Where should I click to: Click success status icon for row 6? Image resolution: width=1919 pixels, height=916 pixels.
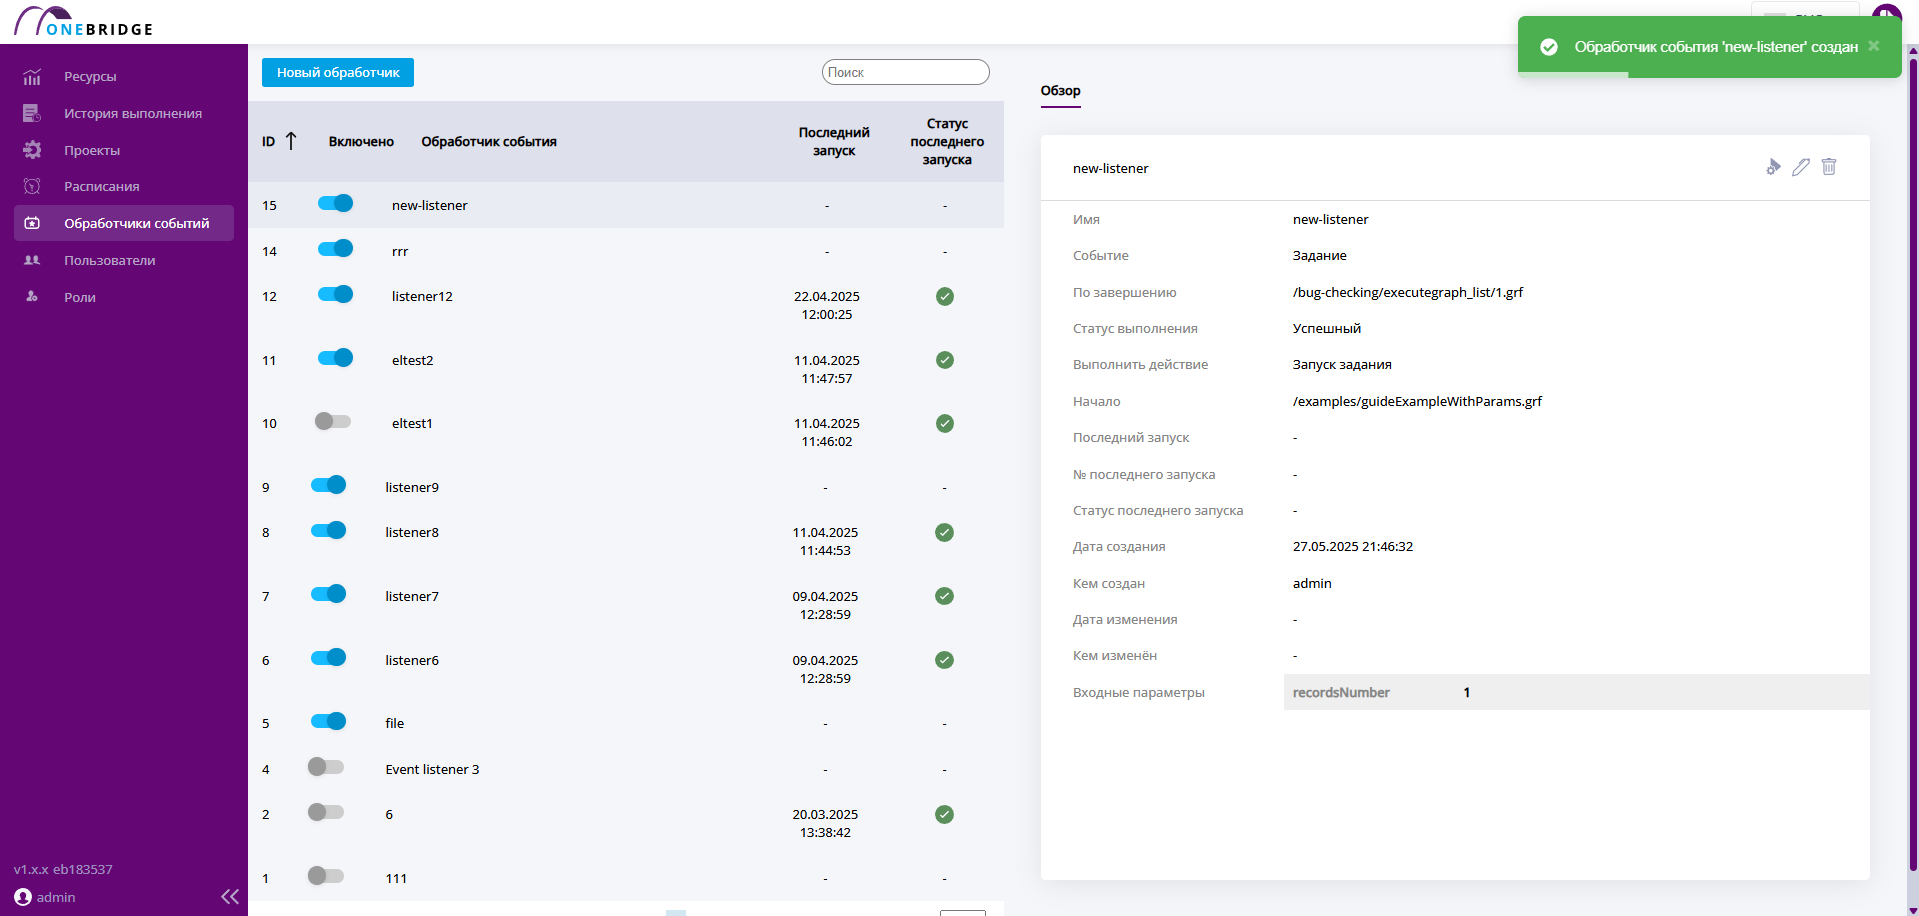pyautogui.click(x=944, y=814)
